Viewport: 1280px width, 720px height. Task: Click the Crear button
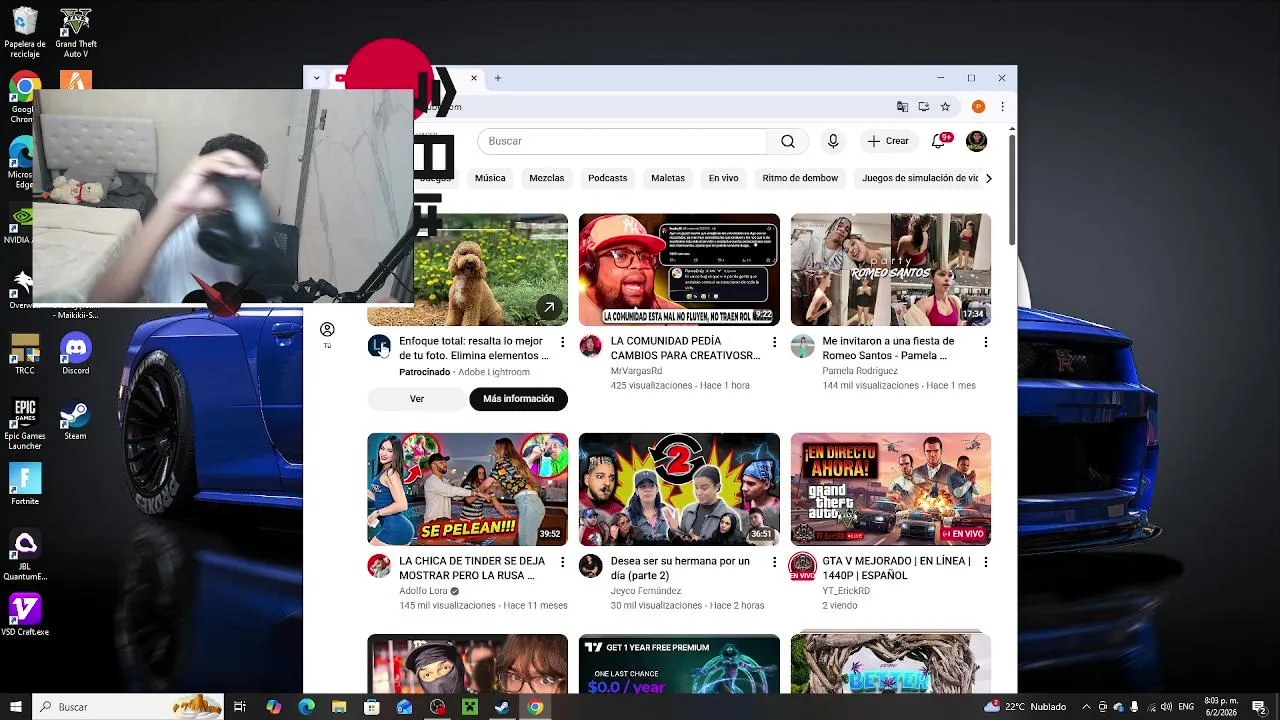coord(888,141)
